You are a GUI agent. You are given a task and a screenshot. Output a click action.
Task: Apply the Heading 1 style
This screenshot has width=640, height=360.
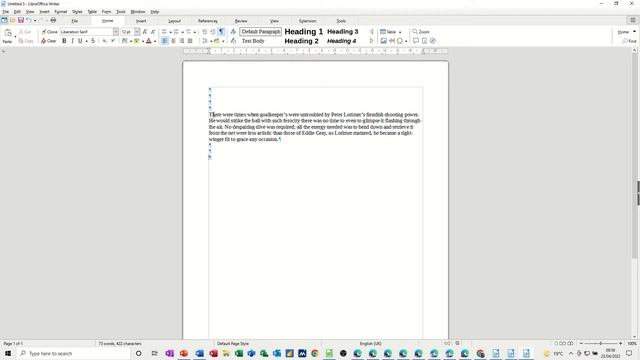click(304, 31)
